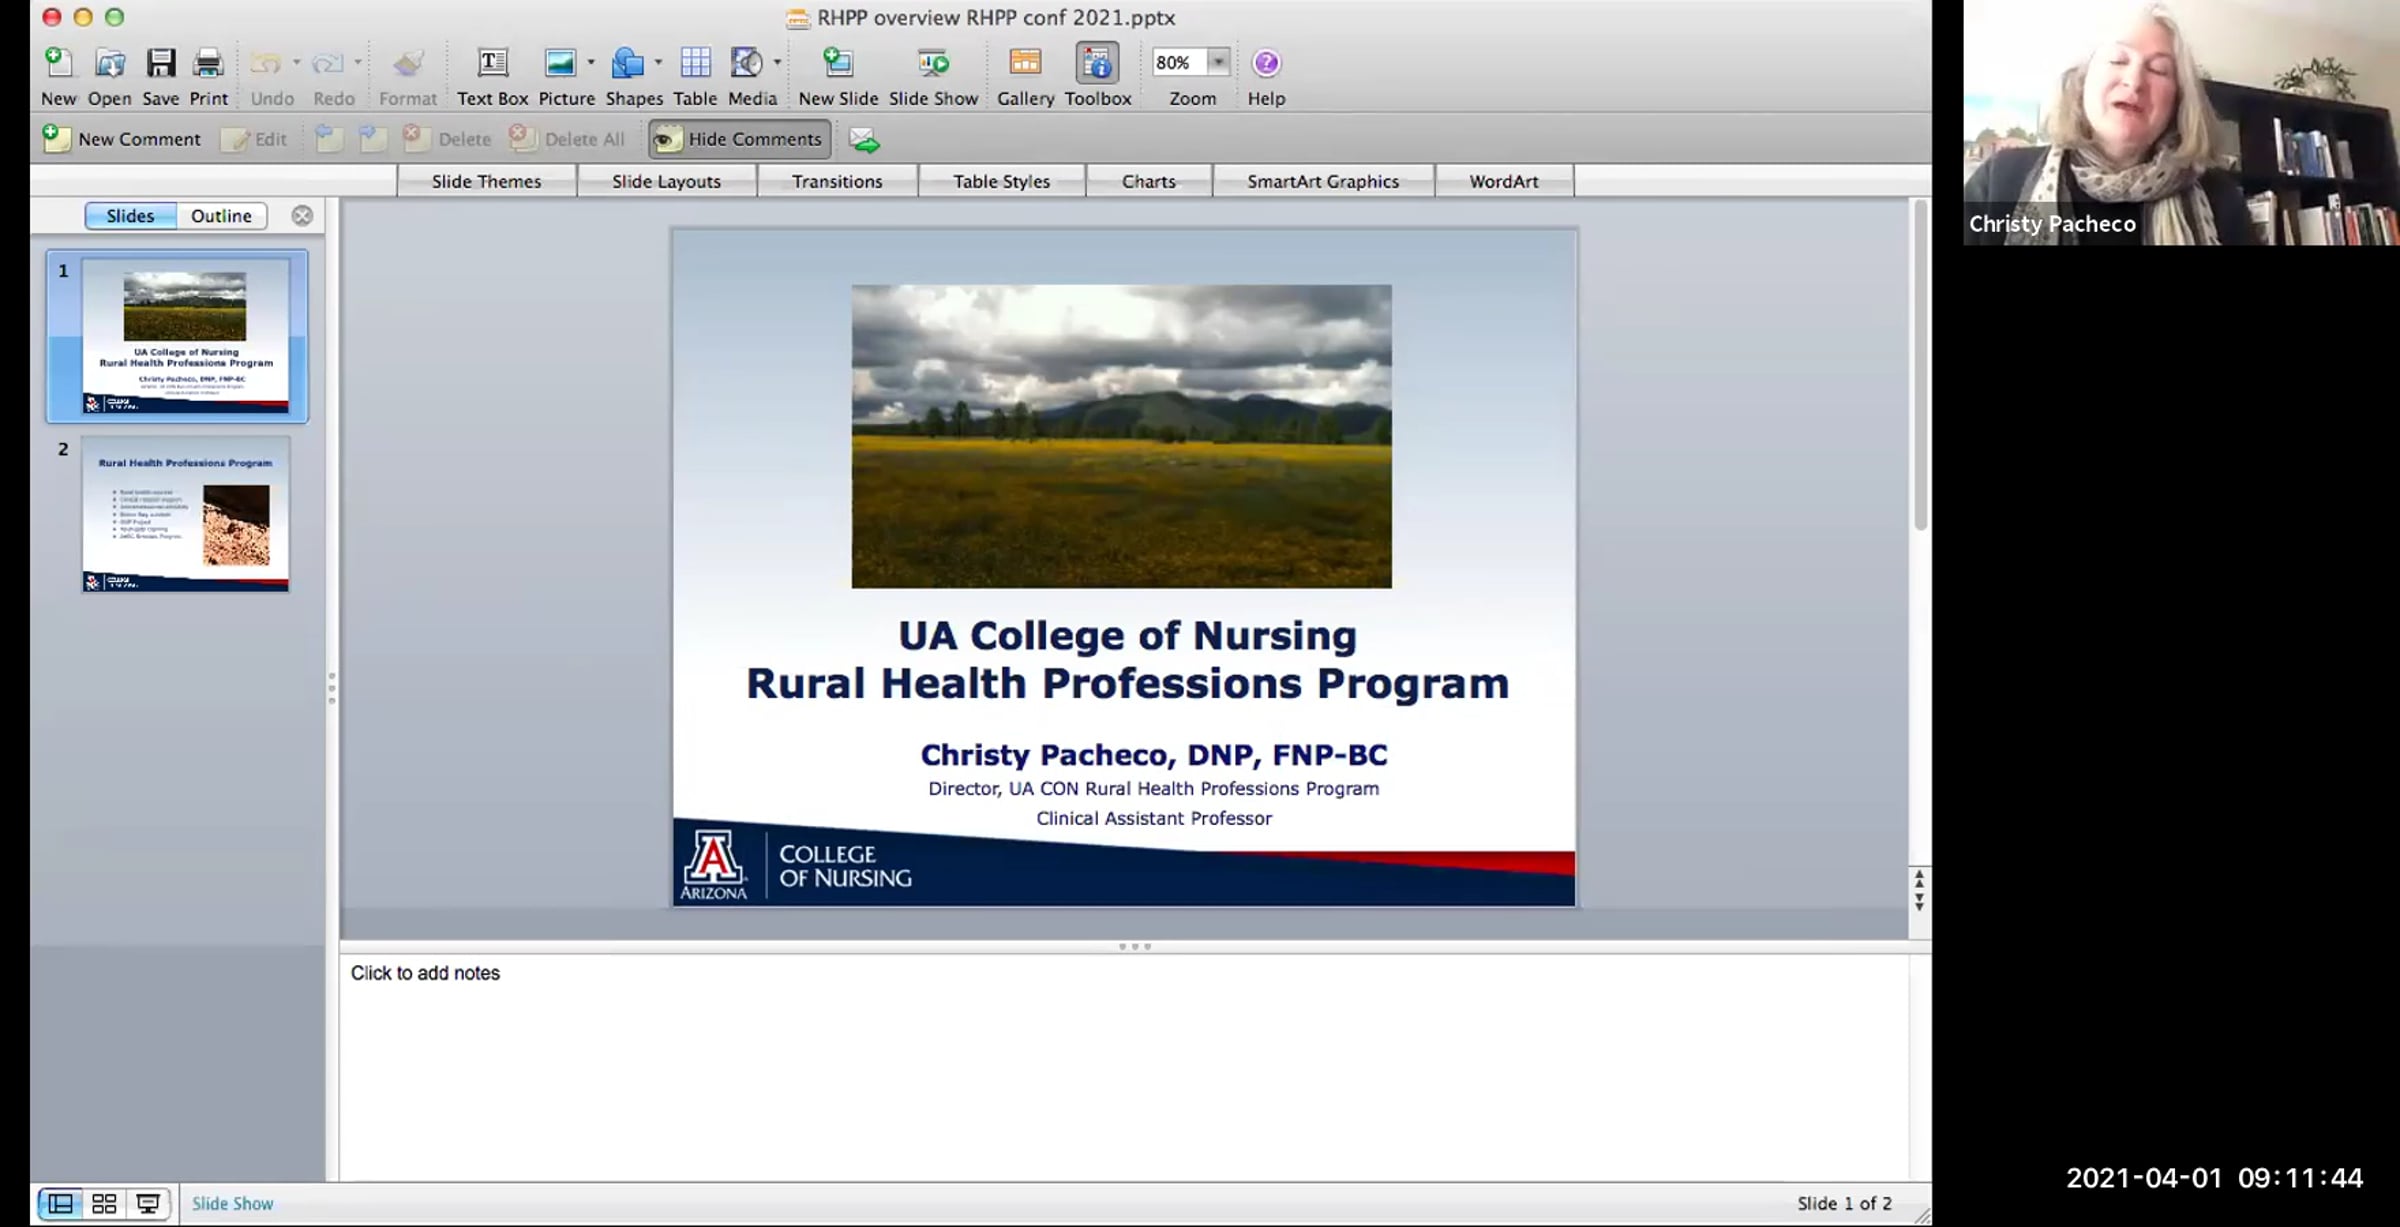Close the slides pane with the X icon
This screenshot has width=2400, height=1227.
pyautogui.click(x=302, y=215)
